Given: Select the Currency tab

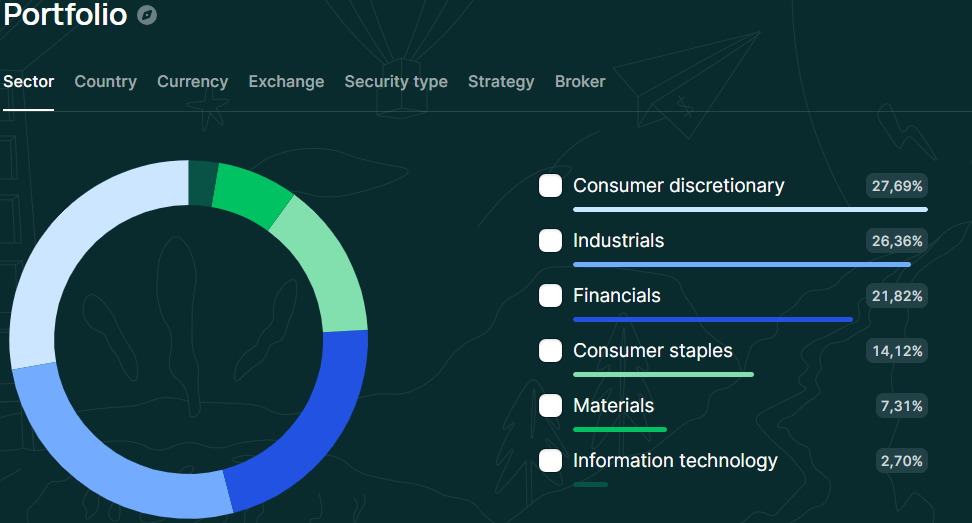Looking at the screenshot, I should coord(193,82).
